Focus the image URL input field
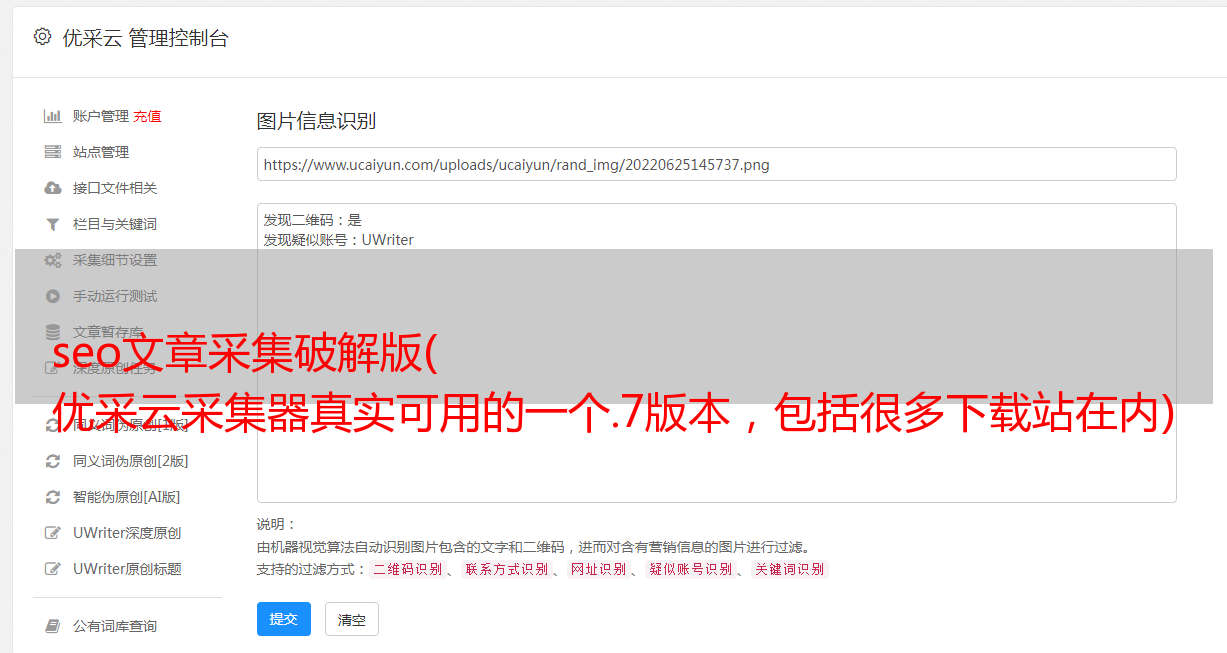Viewport: 1227px width, 653px height. pyautogui.click(x=716, y=164)
